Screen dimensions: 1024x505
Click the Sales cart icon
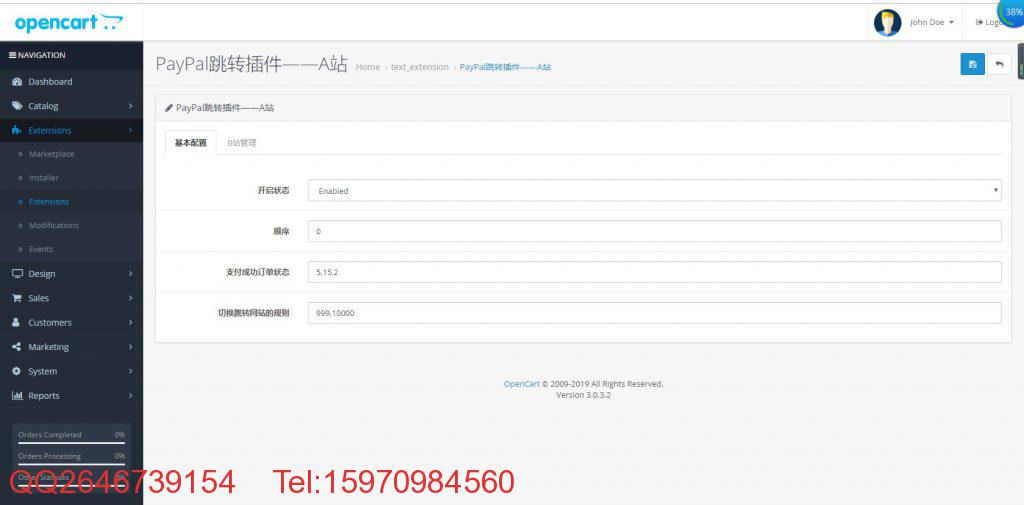(17, 298)
